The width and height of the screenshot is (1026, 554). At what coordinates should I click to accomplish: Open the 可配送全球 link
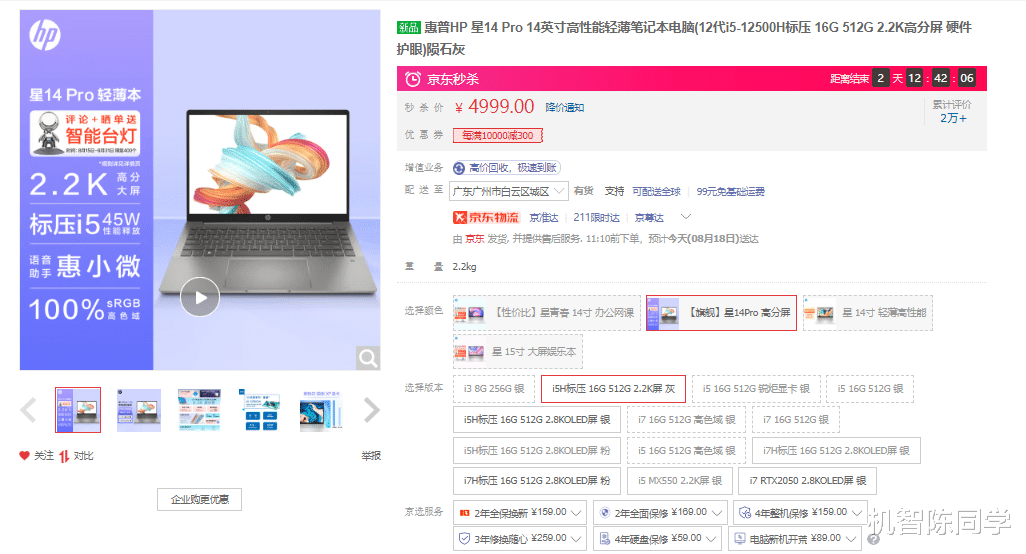656,191
